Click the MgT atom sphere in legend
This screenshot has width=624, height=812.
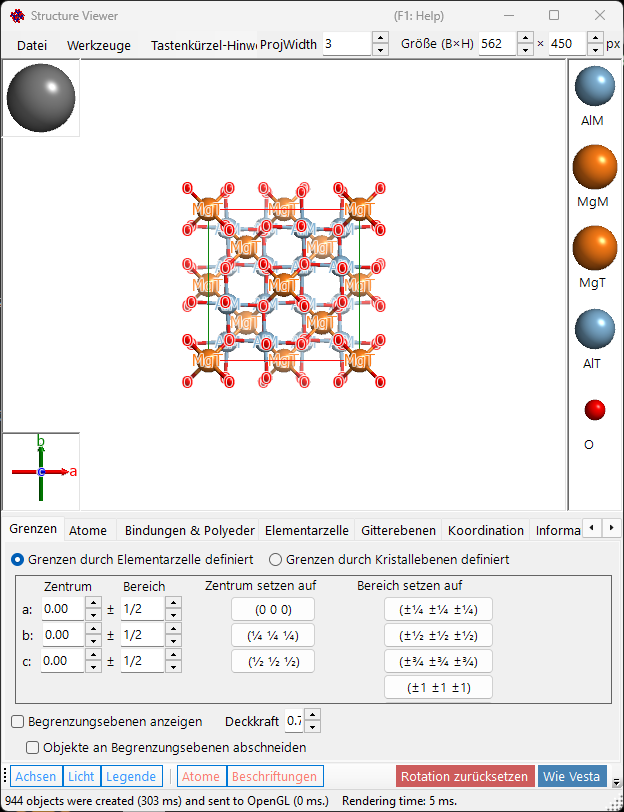[594, 248]
